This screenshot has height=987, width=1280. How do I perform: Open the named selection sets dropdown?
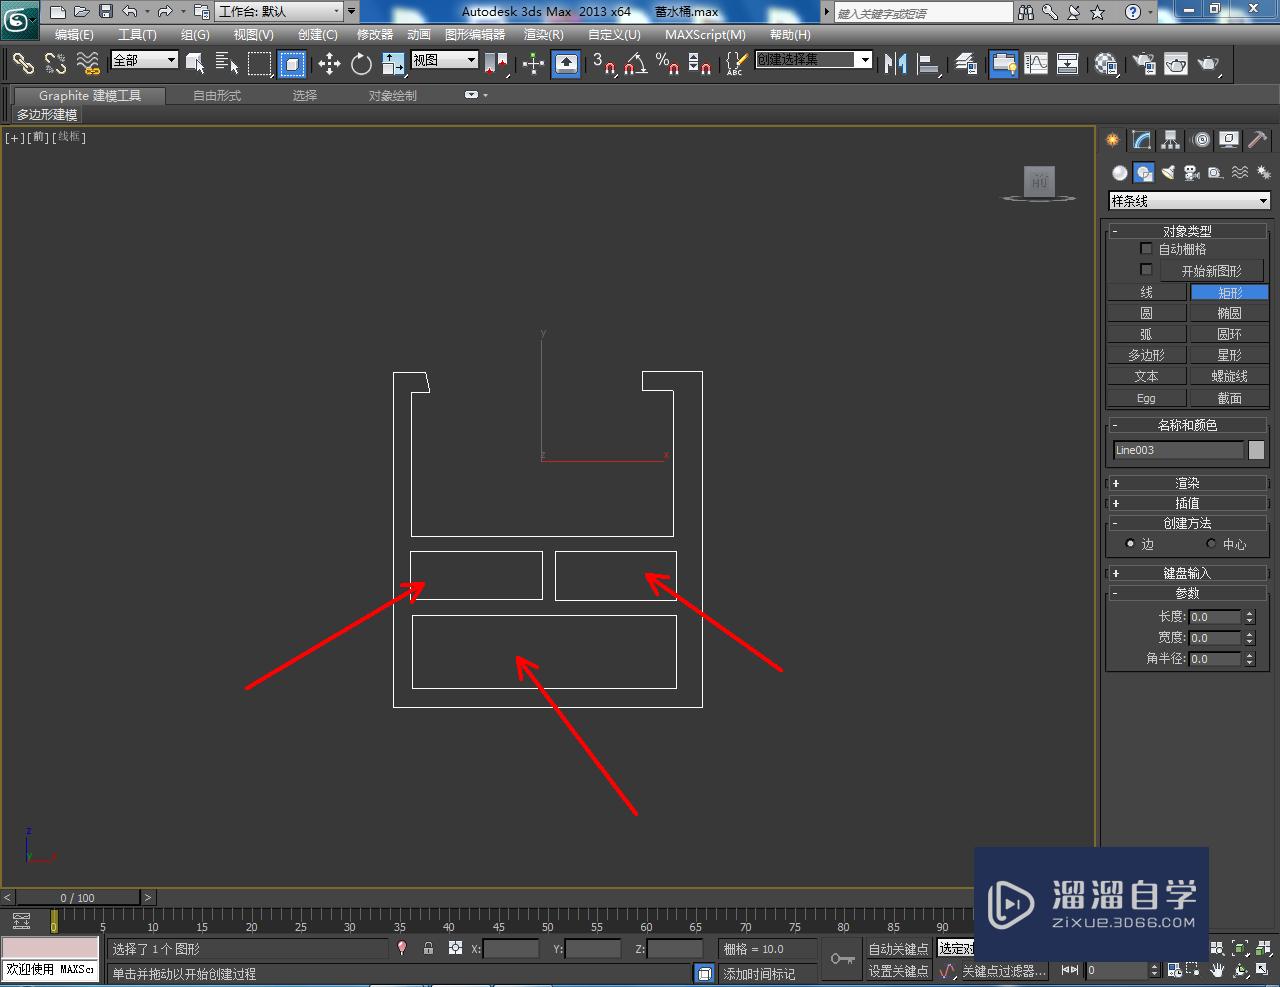coord(814,60)
